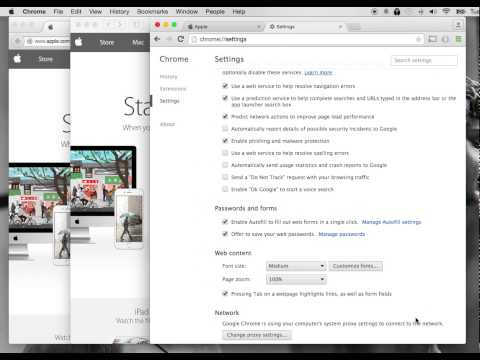Image resolution: width=480 pixels, height=360 pixels.
Task: Toggle prediction service for searches and URLs
Action: point(225,98)
